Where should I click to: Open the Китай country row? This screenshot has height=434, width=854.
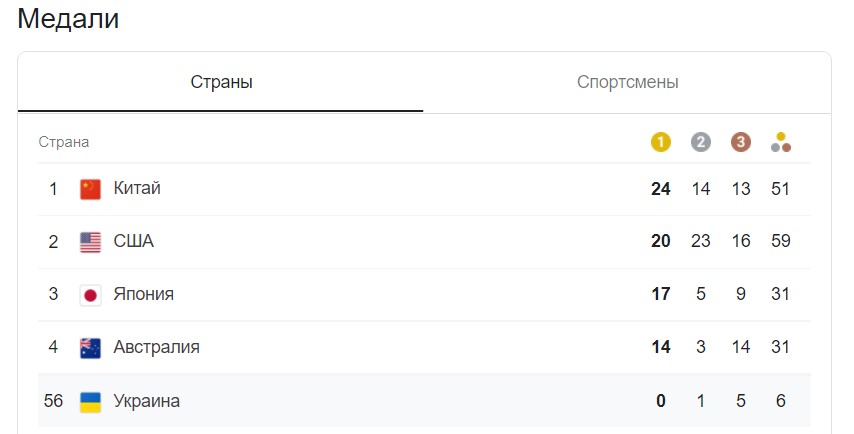pos(424,189)
